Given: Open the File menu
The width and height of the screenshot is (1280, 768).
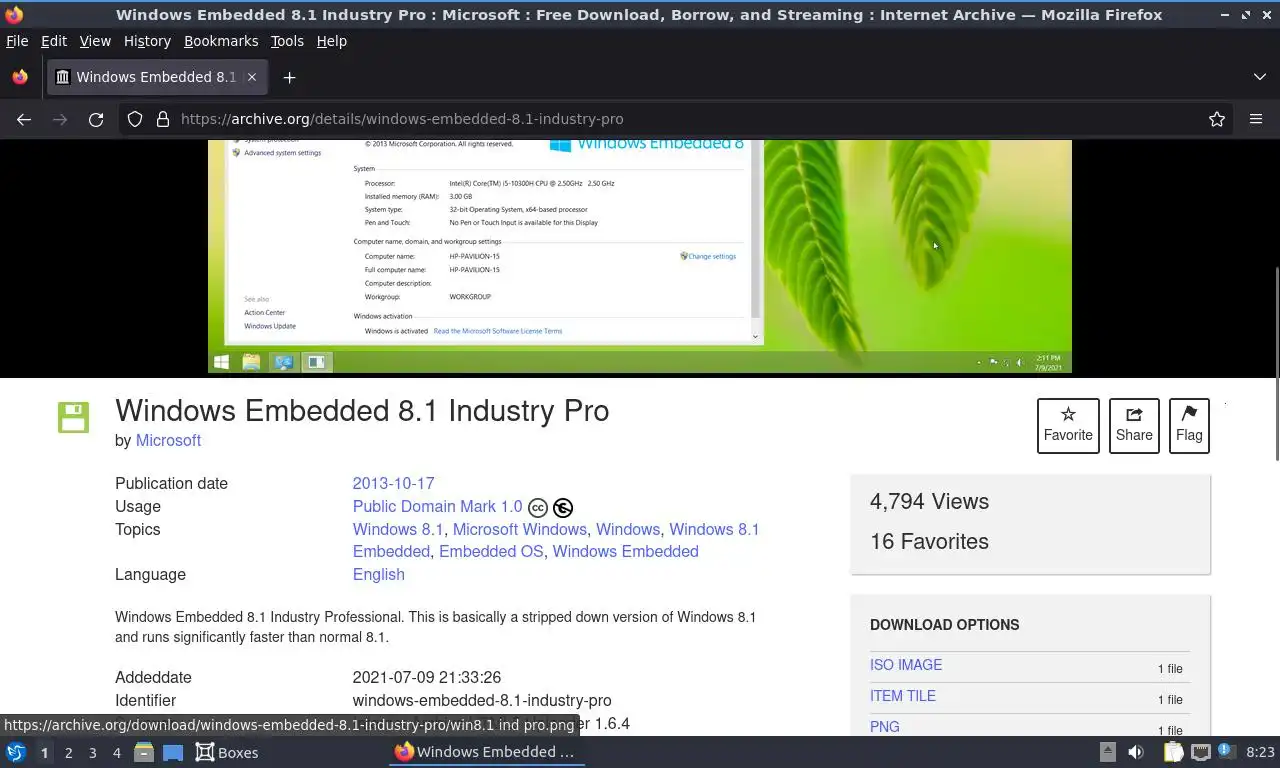Looking at the screenshot, I should (17, 41).
